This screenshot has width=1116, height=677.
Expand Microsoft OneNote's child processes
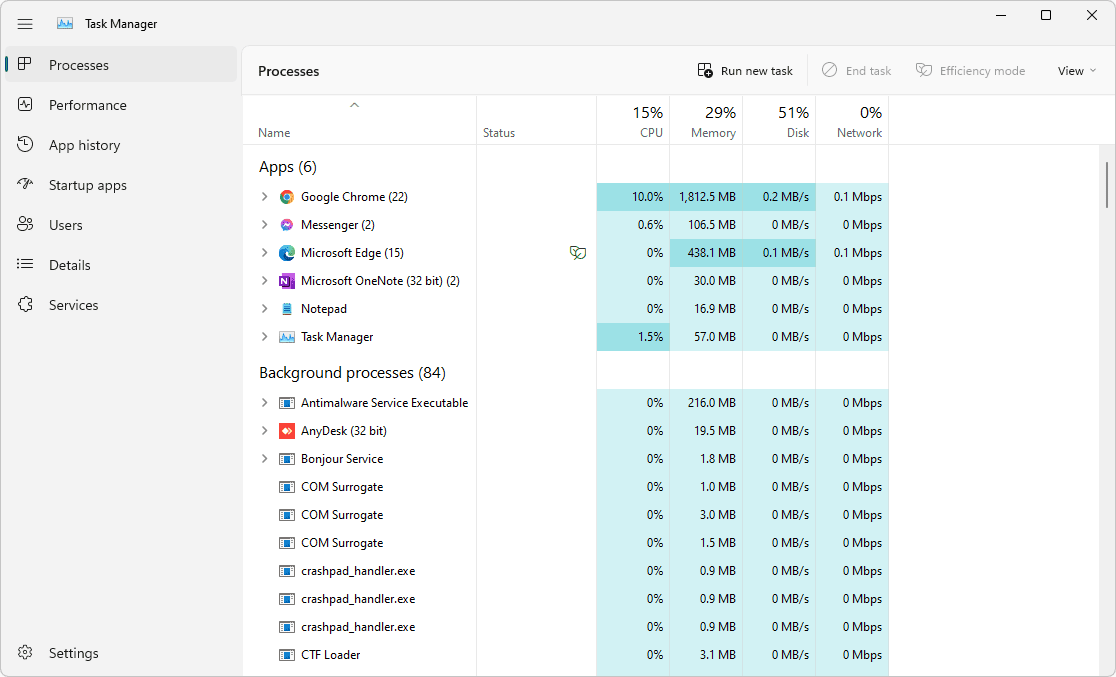point(263,281)
